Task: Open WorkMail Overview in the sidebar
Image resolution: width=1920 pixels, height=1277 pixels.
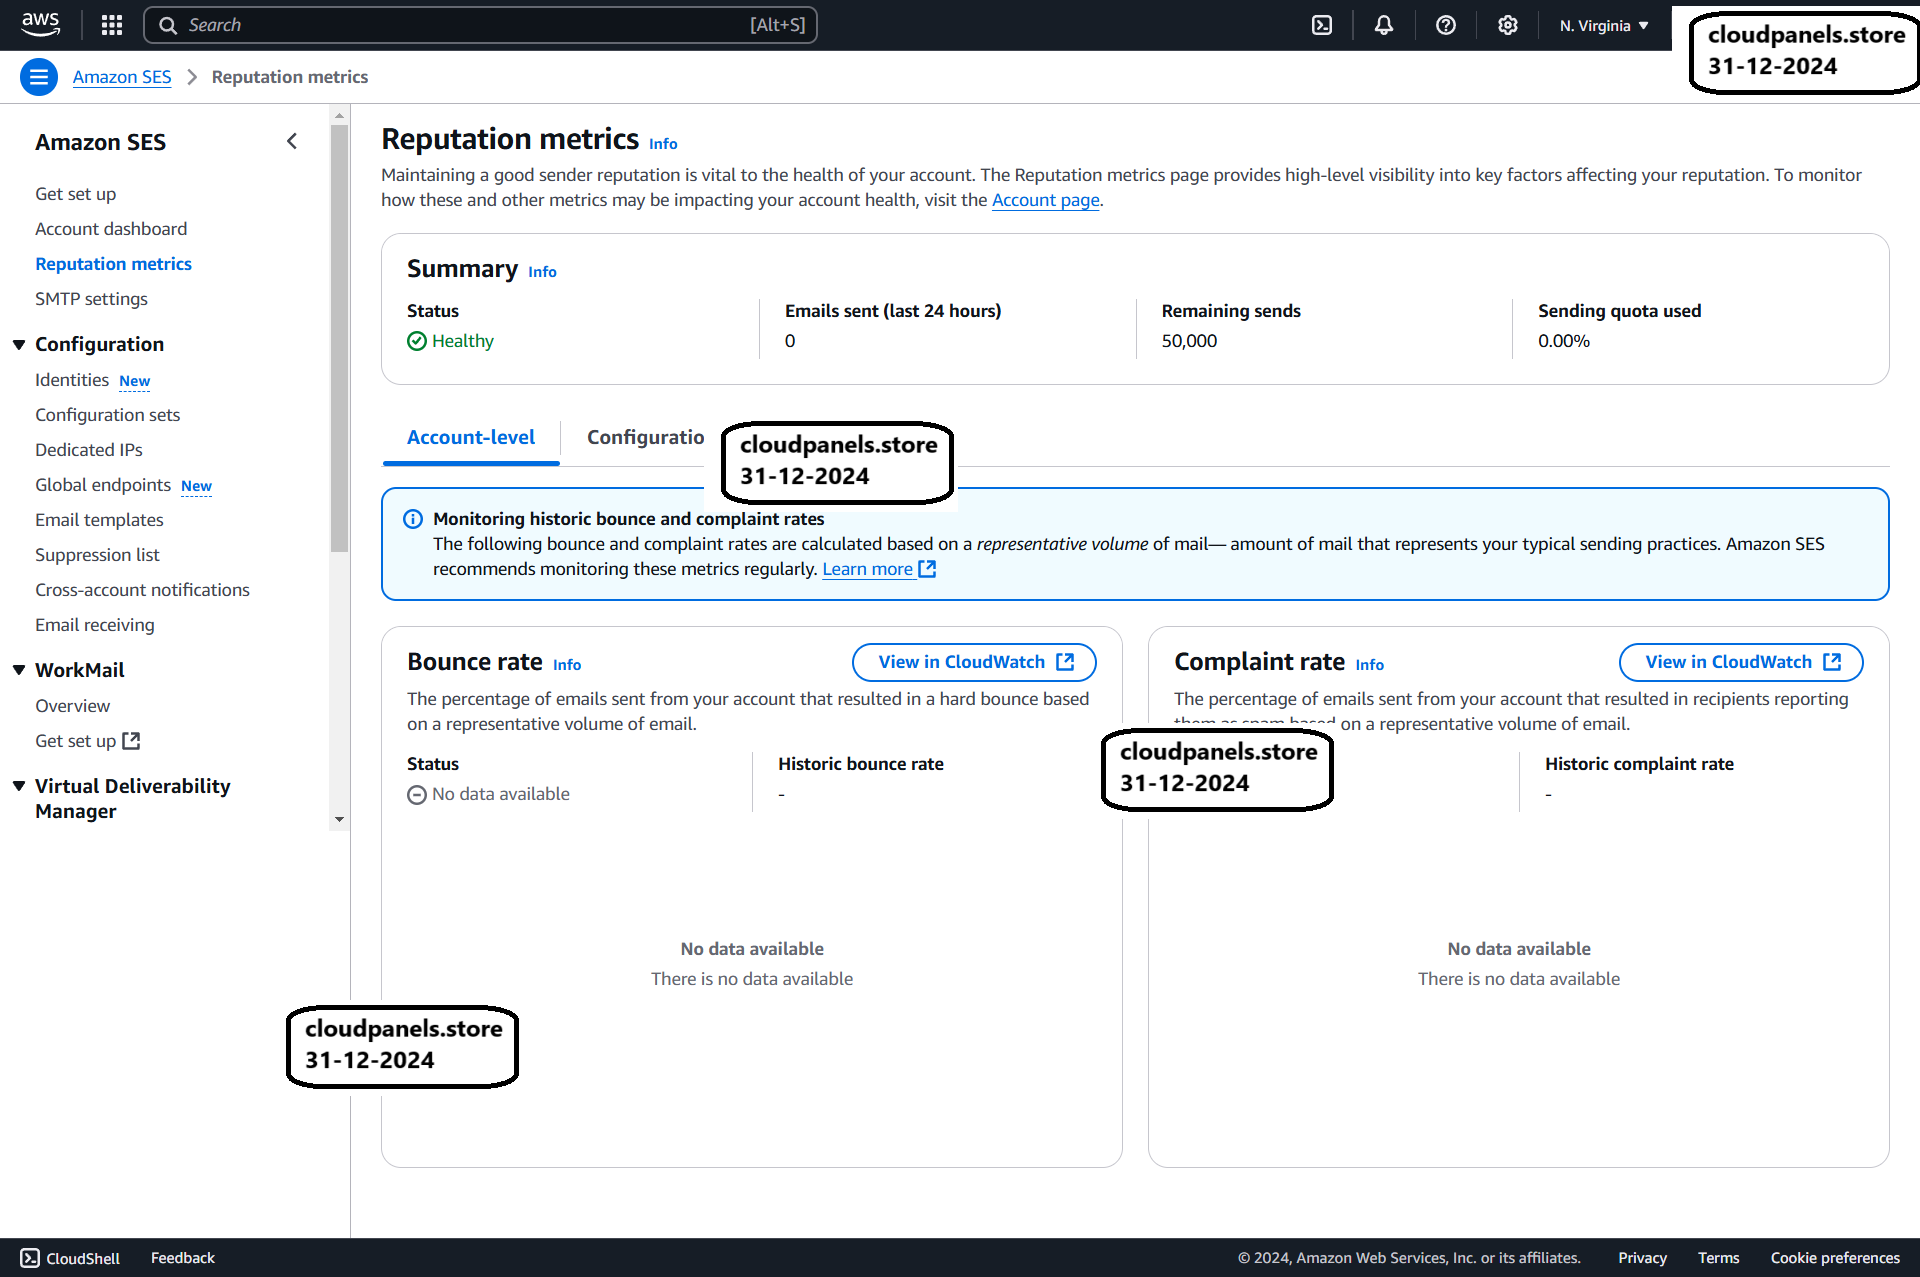Action: pyautogui.click(x=72, y=706)
